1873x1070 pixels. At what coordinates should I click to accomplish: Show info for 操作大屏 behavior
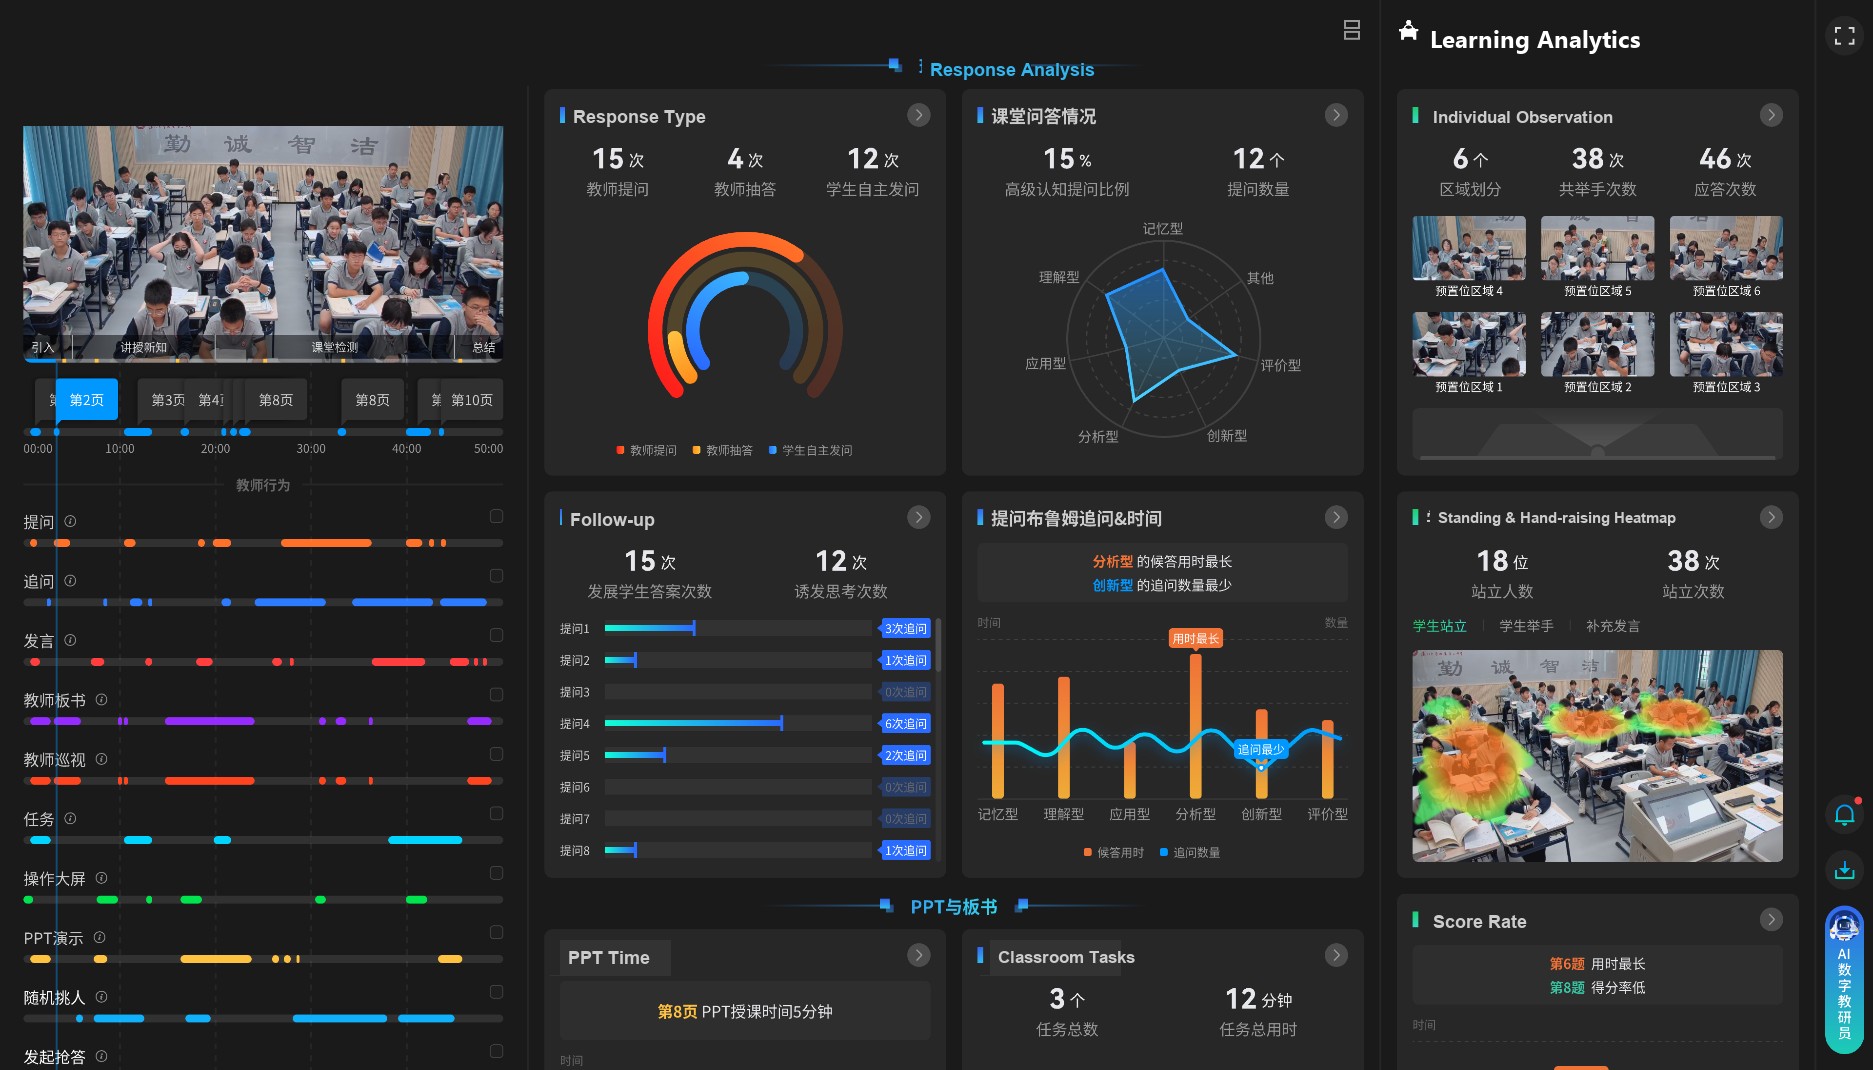click(101, 878)
